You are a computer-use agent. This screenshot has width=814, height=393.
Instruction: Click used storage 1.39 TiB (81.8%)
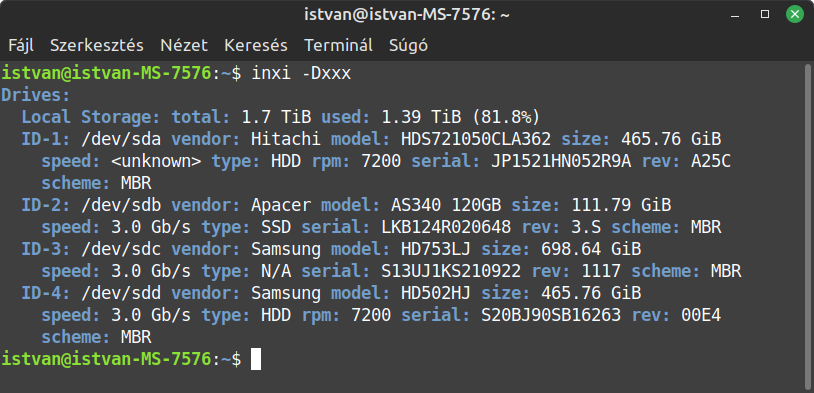[x=461, y=117]
